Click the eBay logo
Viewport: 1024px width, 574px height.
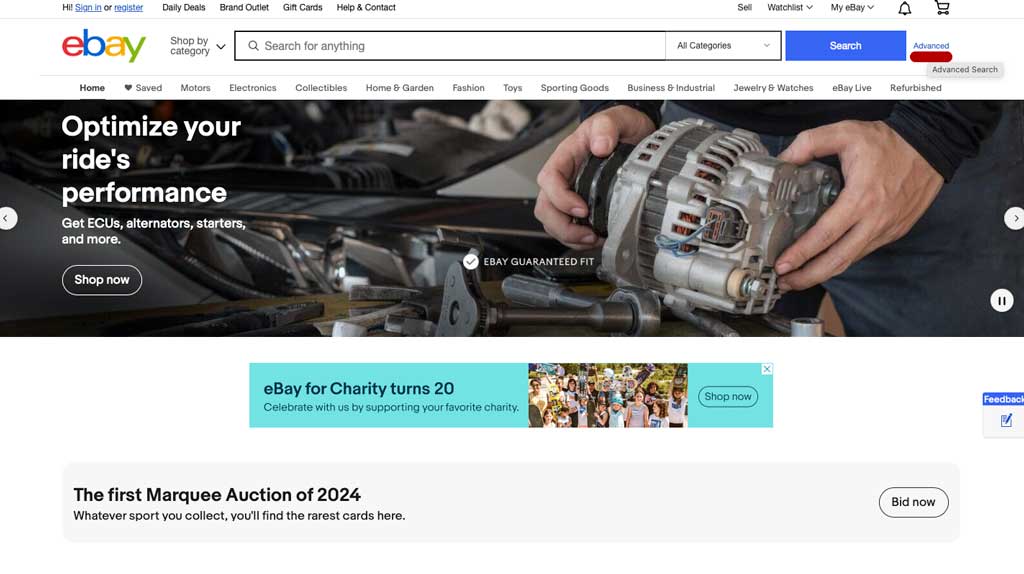104,46
